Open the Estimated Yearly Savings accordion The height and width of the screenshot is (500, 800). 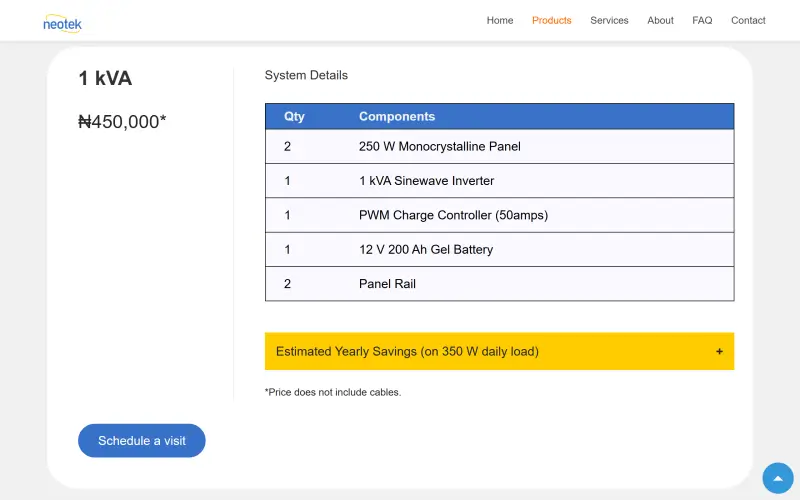[x=499, y=352]
